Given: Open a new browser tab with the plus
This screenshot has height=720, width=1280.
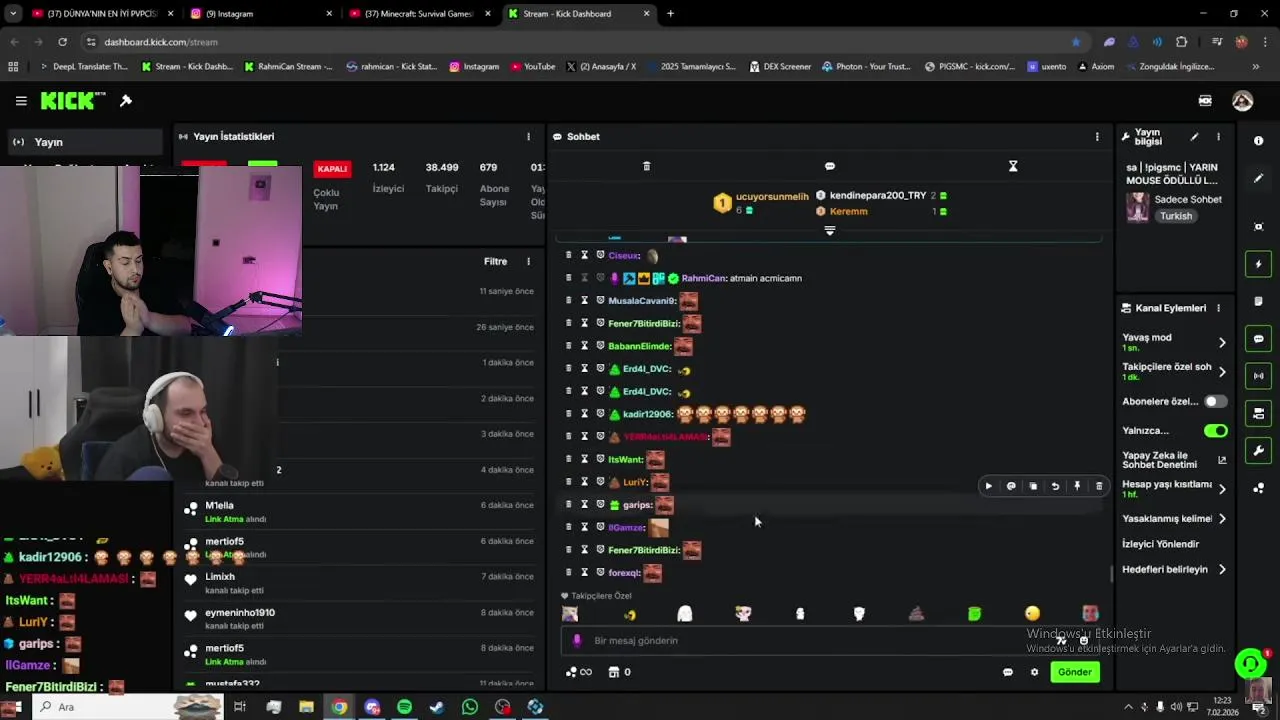Looking at the screenshot, I should click(x=670, y=14).
